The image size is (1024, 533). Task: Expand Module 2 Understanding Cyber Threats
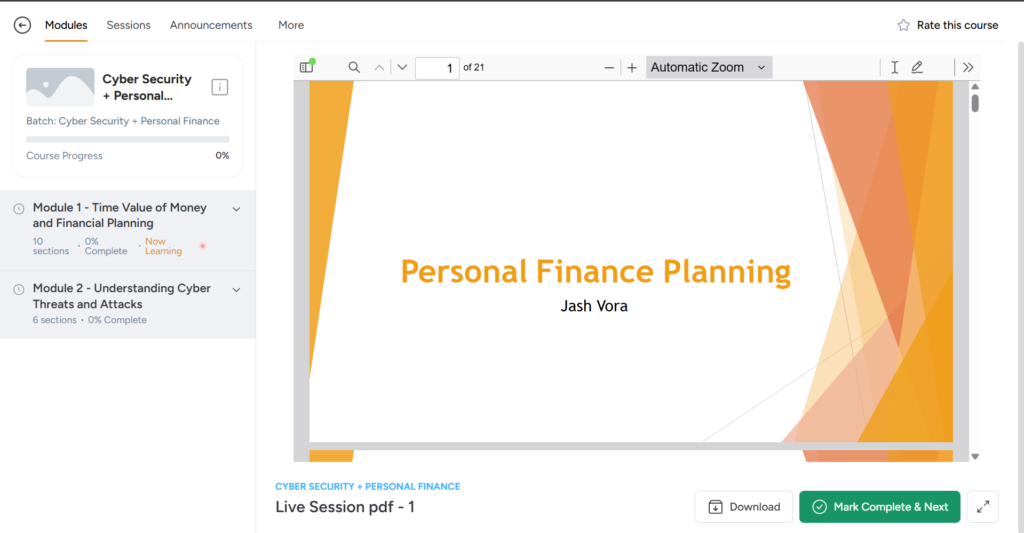(236, 290)
